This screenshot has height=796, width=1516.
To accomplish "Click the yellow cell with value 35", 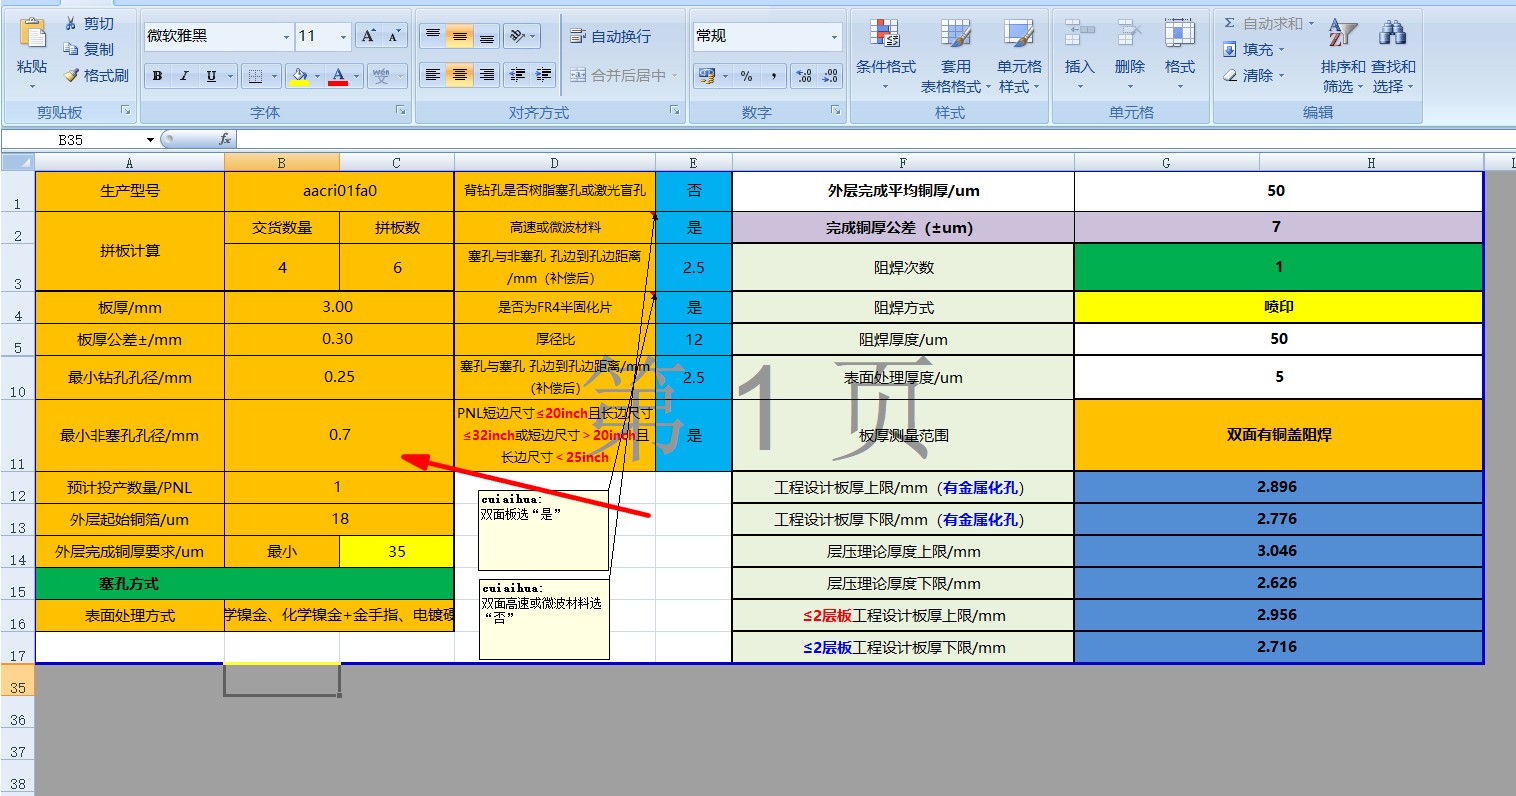I will point(396,551).
